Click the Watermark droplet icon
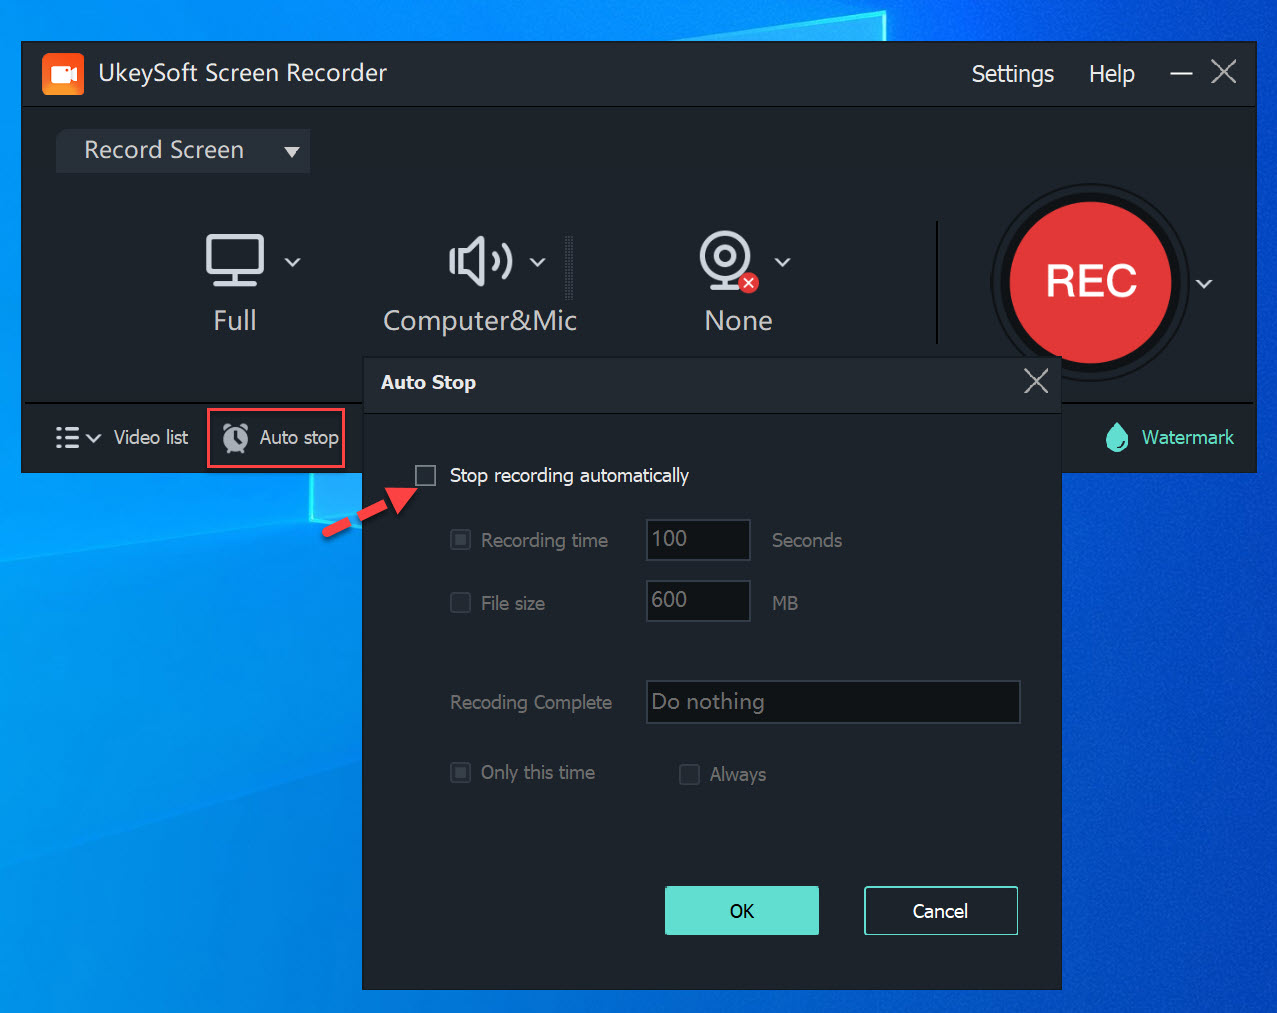This screenshot has width=1277, height=1013. pyautogui.click(x=1117, y=437)
